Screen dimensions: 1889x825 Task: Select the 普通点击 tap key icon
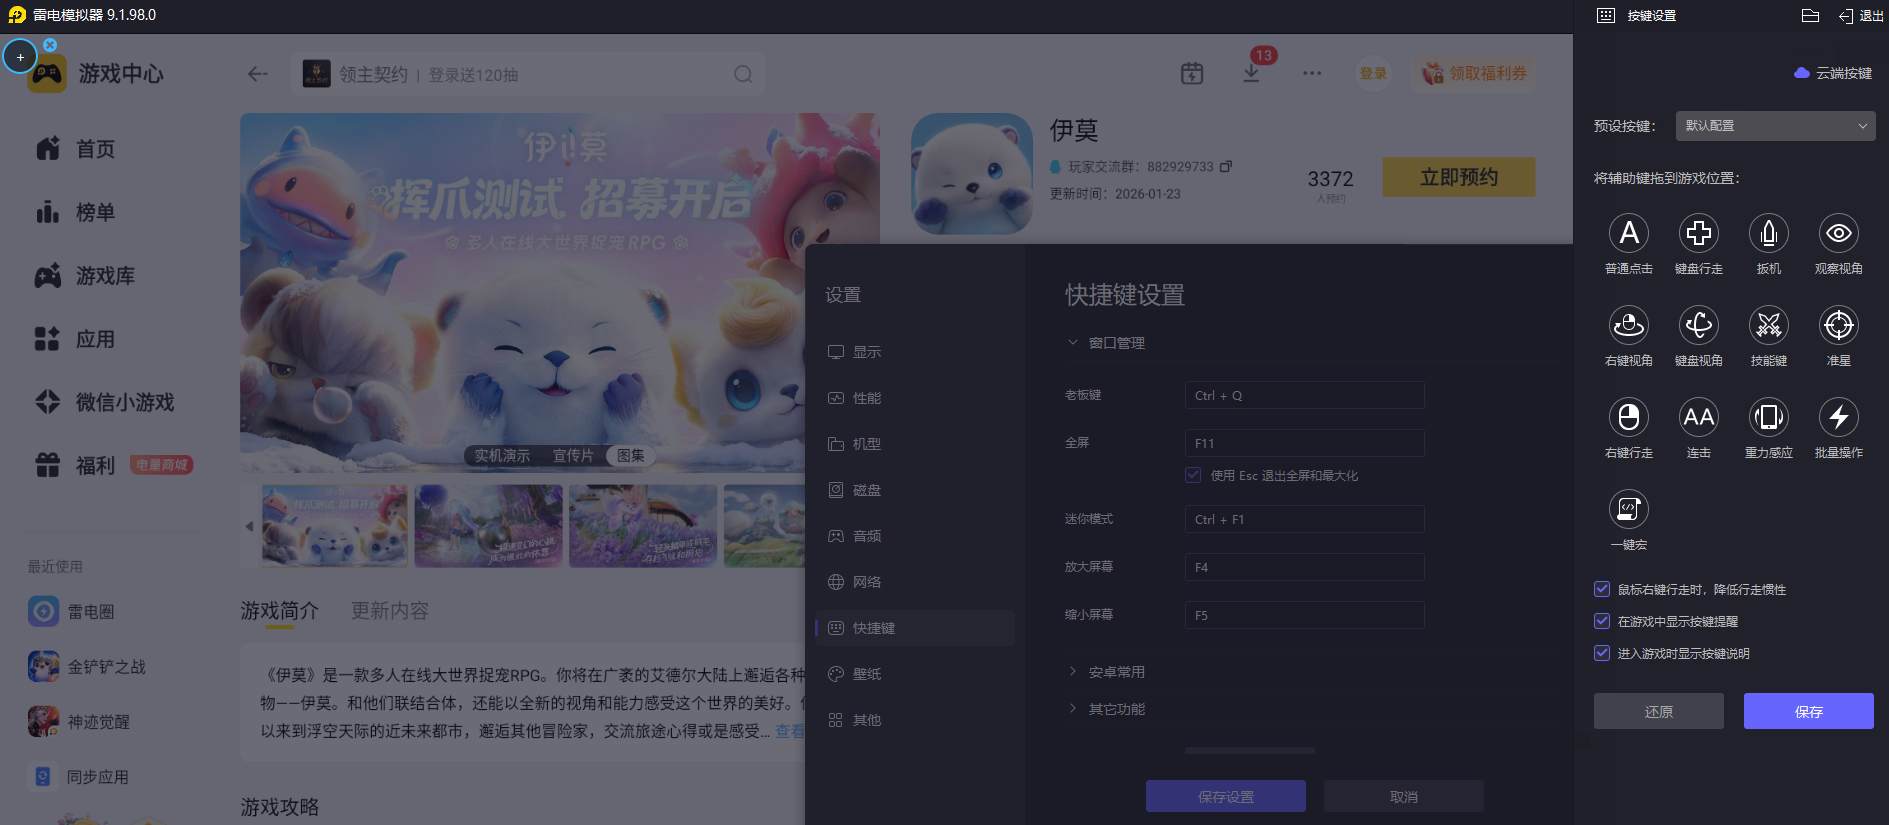pyautogui.click(x=1628, y=233)
